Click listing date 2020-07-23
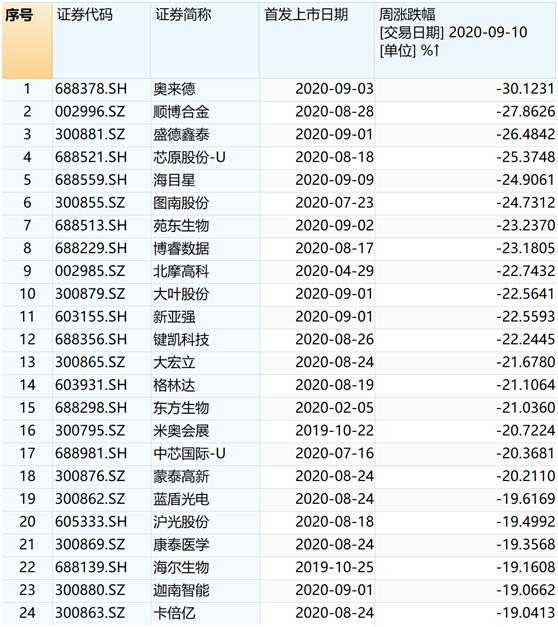558x627 pixels. tap(334, 203)
